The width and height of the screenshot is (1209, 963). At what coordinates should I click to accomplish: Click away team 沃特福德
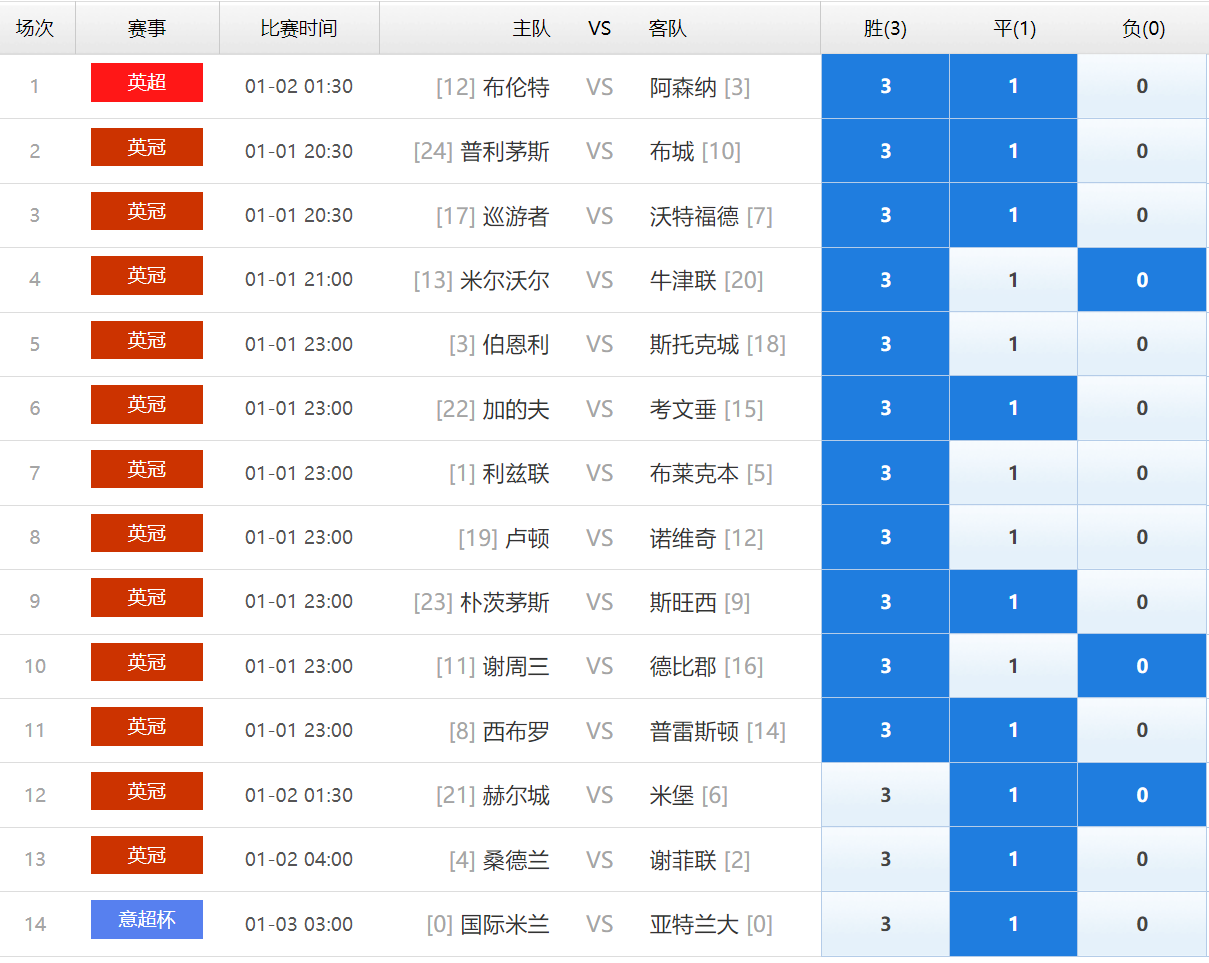pyautogui.click(x=695, y=216)
